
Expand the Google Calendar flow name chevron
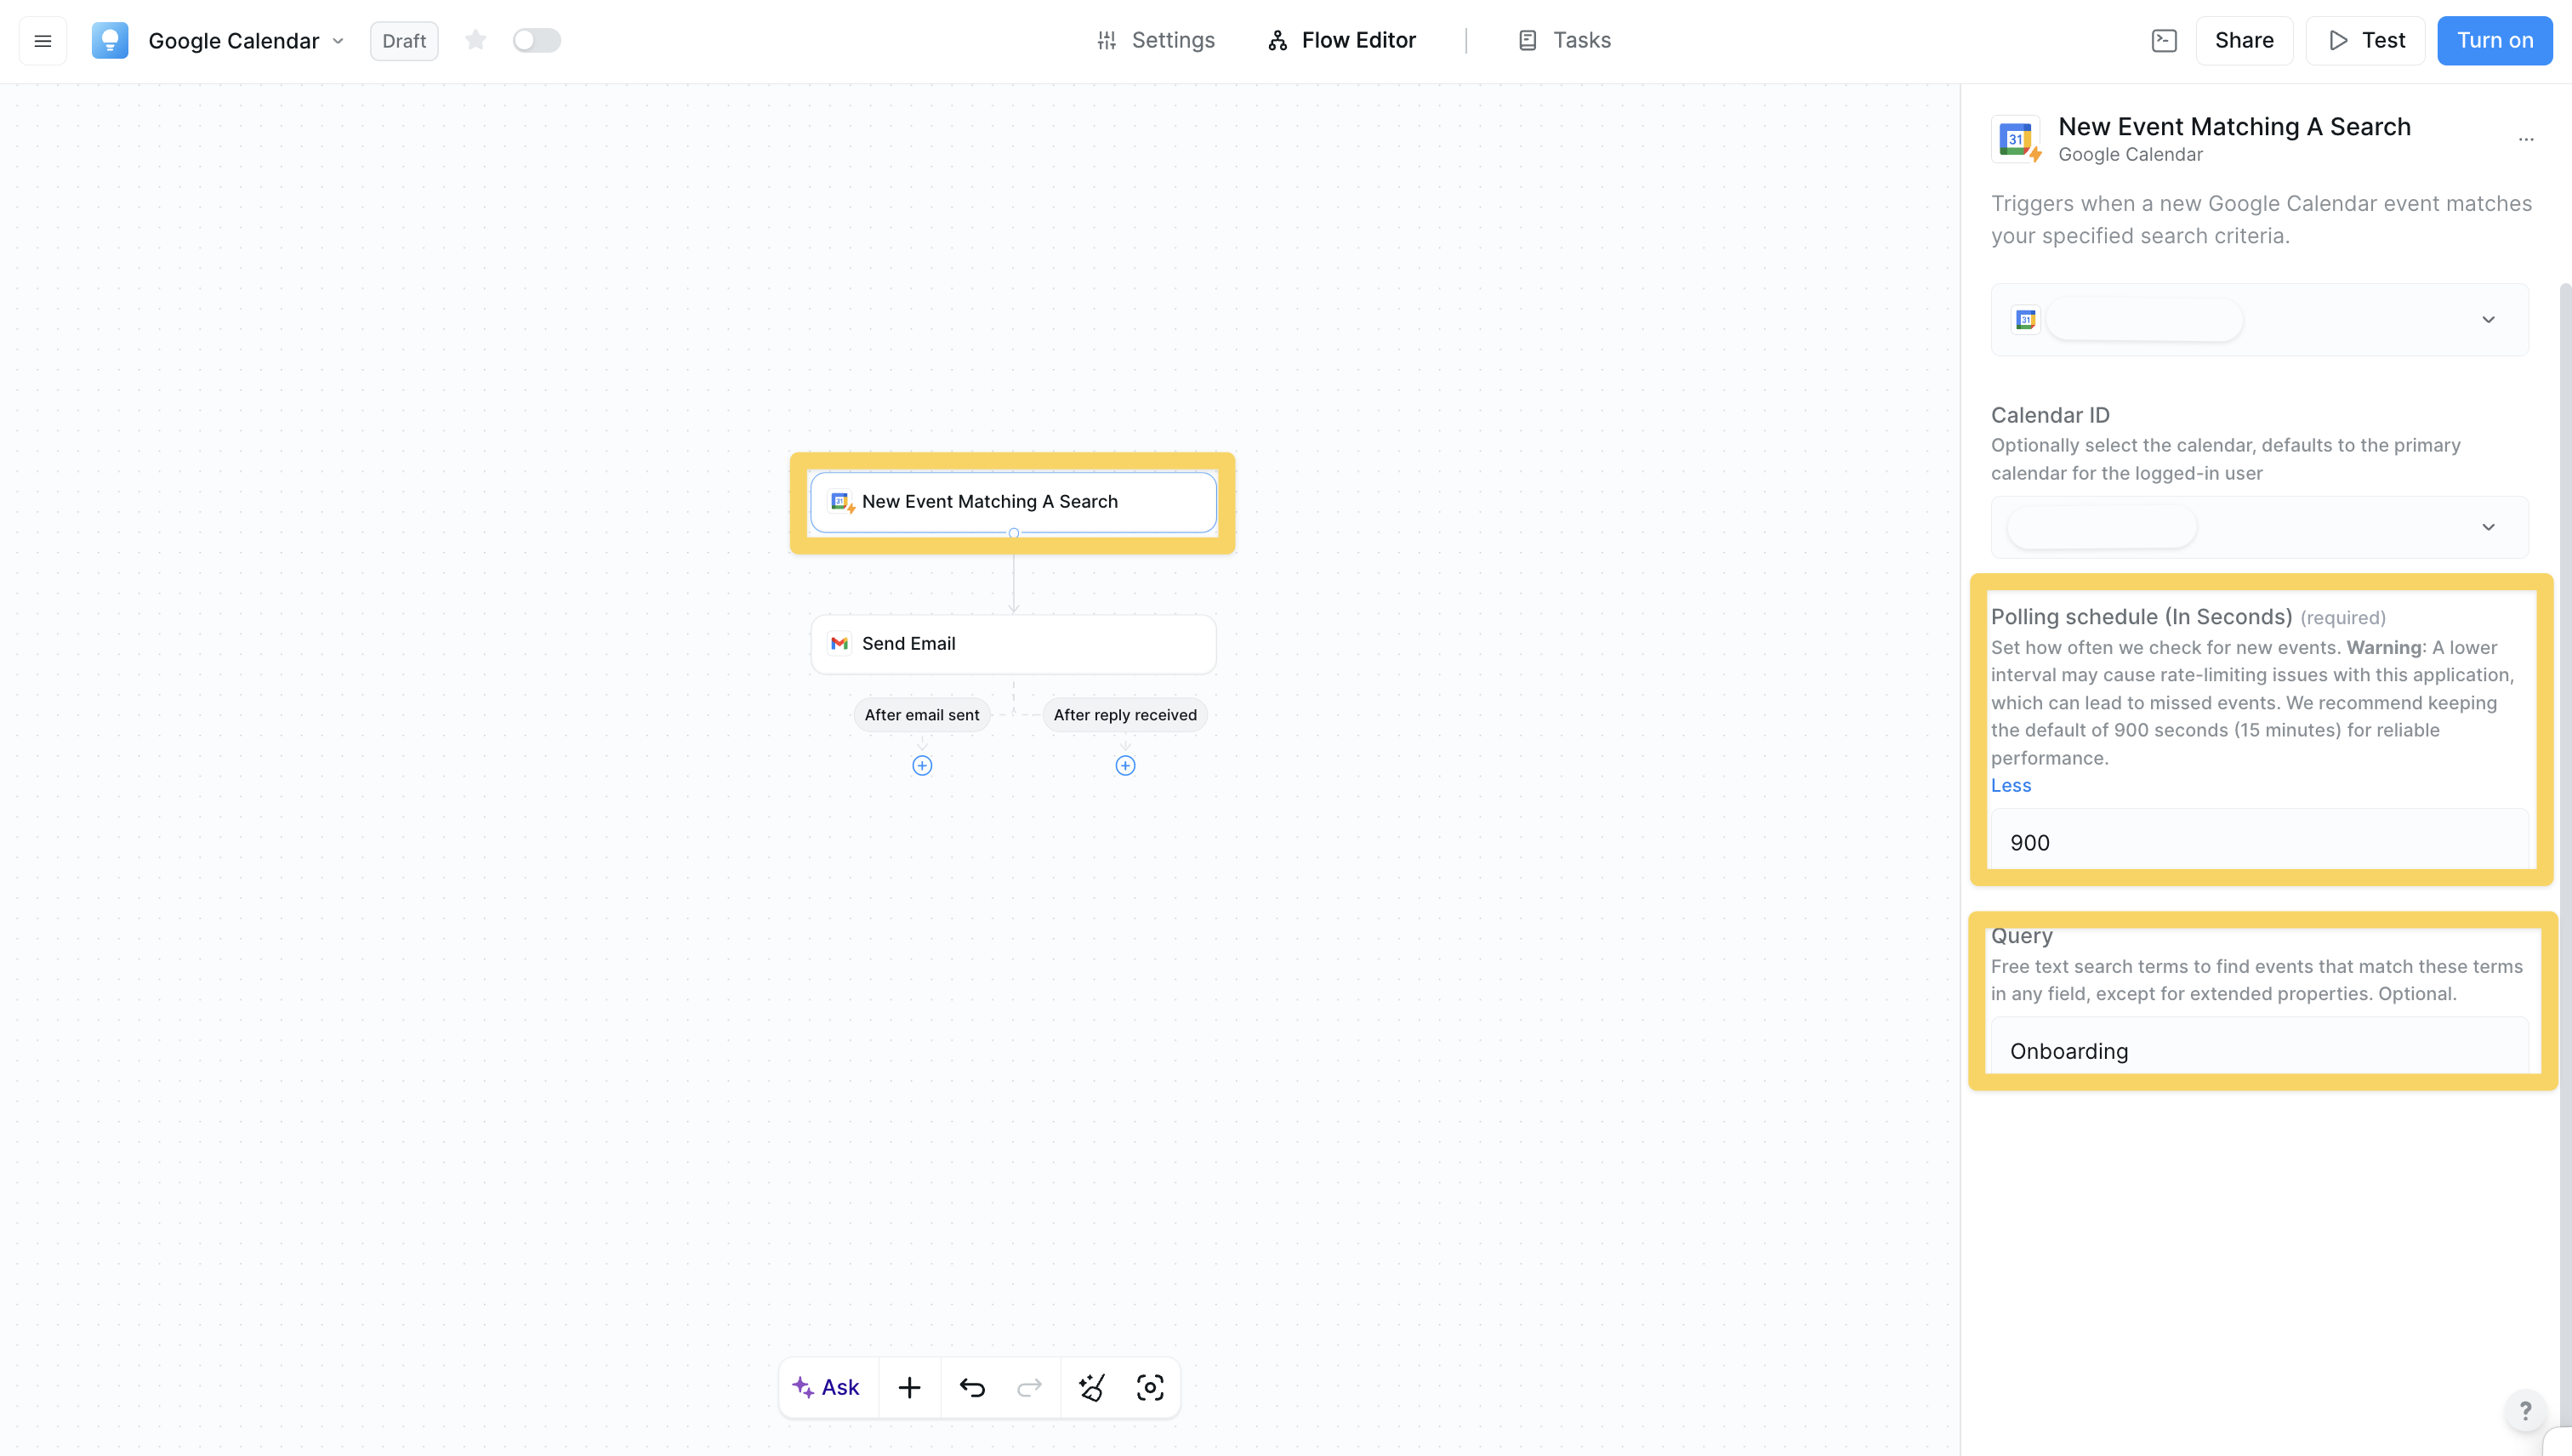coord(338,41)
